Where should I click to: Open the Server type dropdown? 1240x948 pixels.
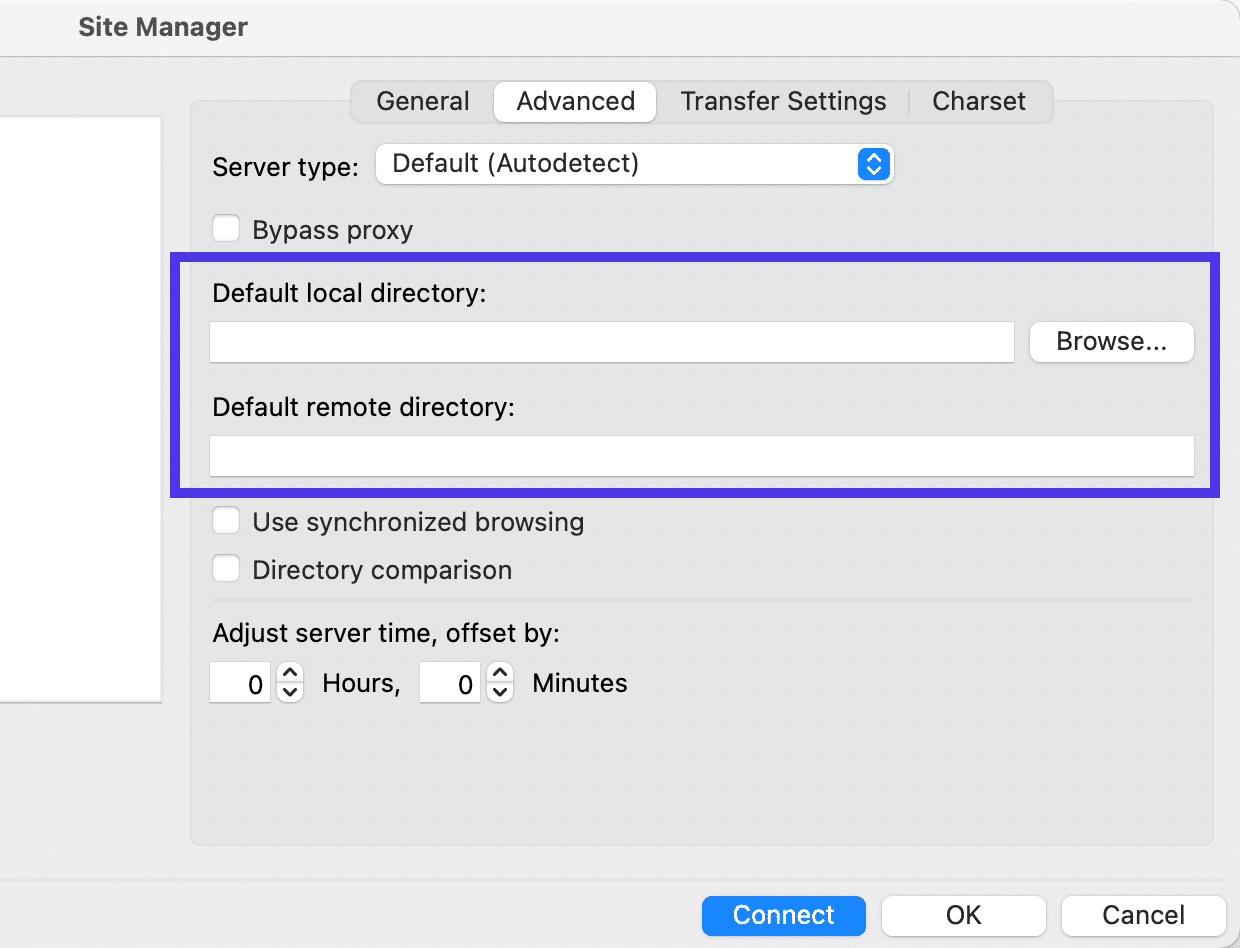634,164
